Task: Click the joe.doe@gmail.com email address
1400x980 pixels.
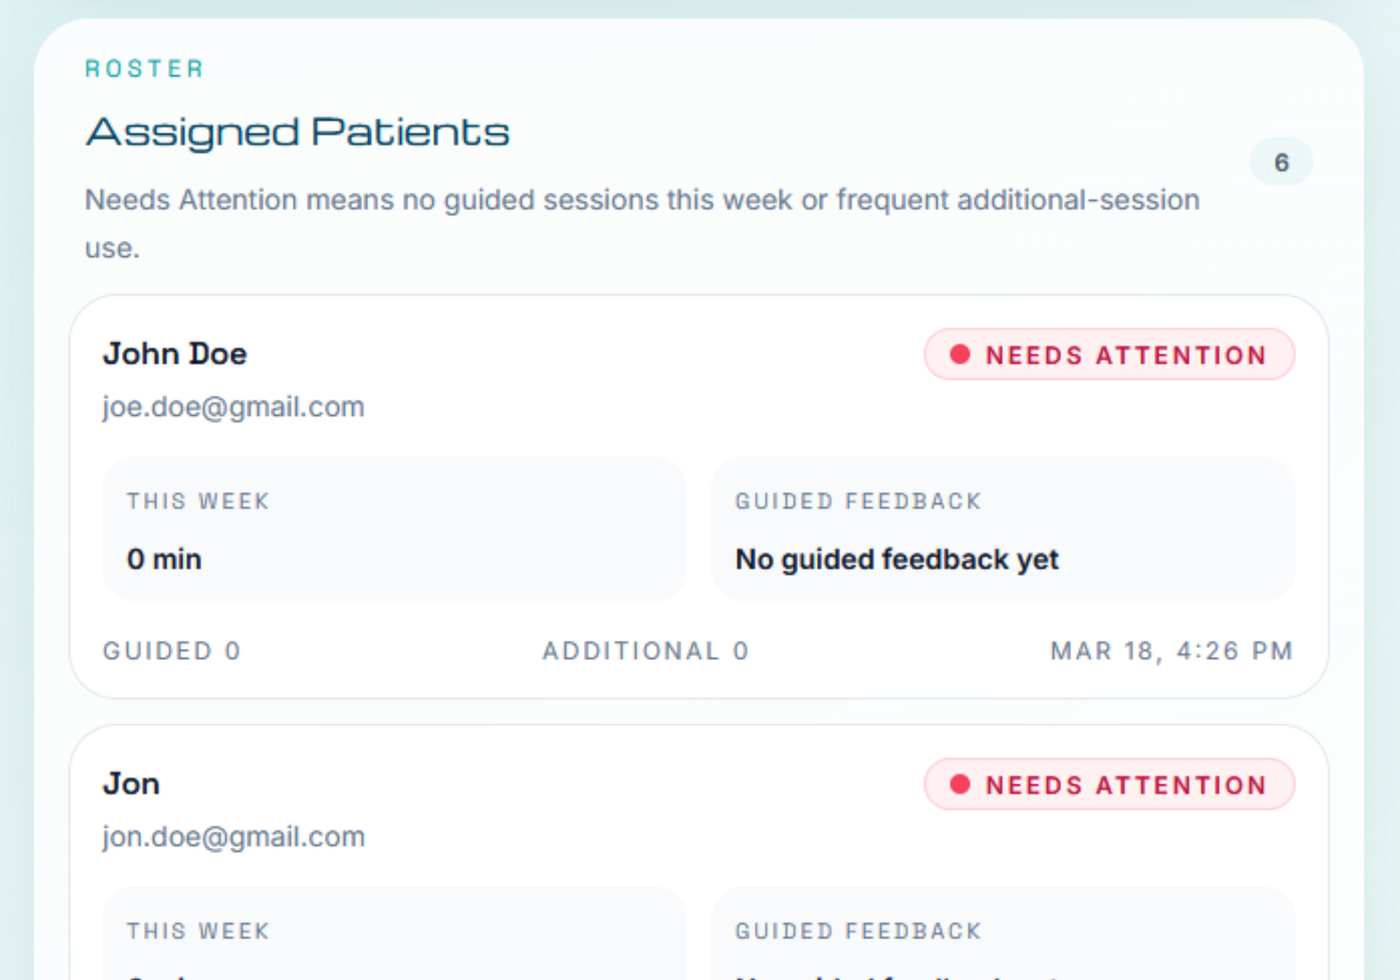Action: click(x=233, y=408)
